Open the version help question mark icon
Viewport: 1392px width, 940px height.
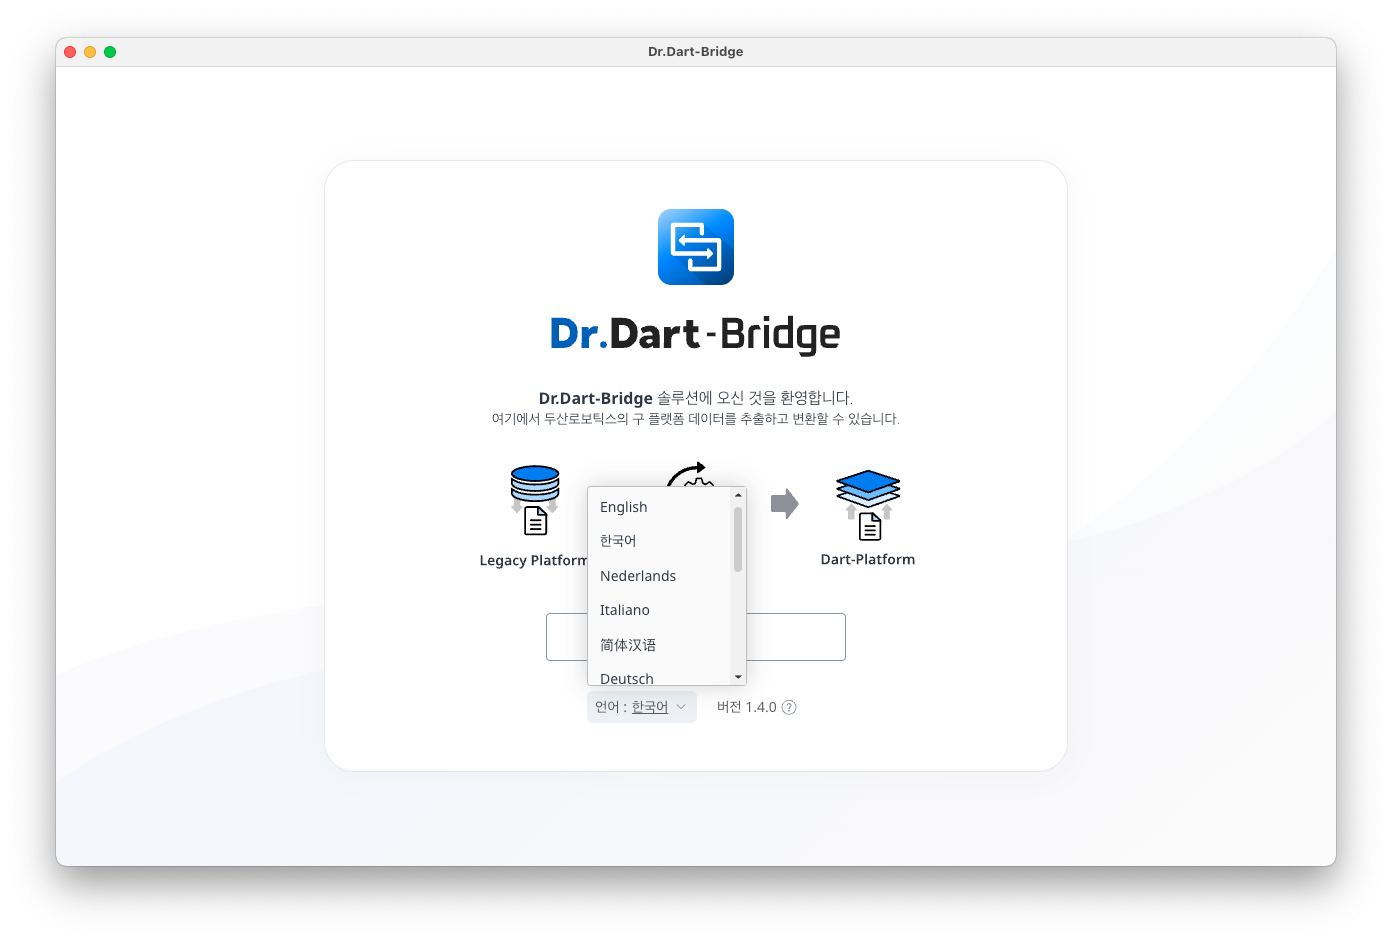(x=789, y=707)
